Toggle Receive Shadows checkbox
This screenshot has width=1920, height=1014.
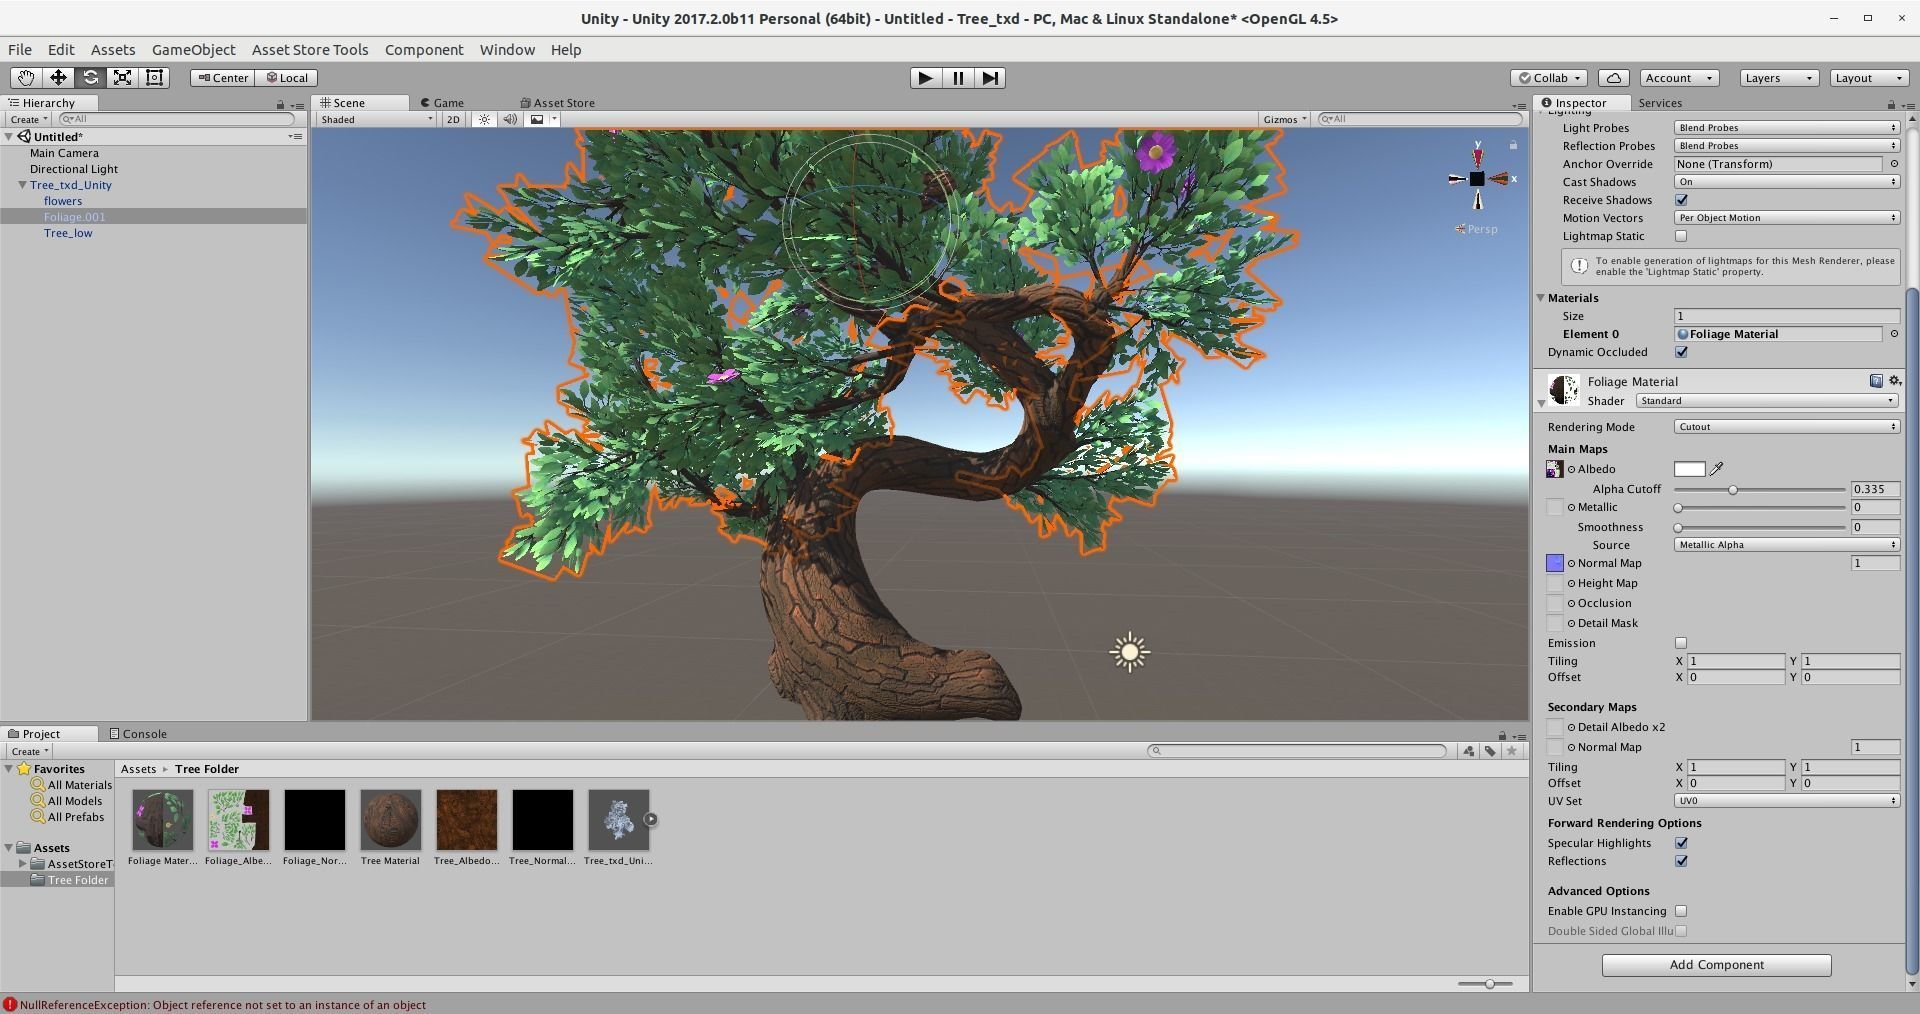(1681, 200)
